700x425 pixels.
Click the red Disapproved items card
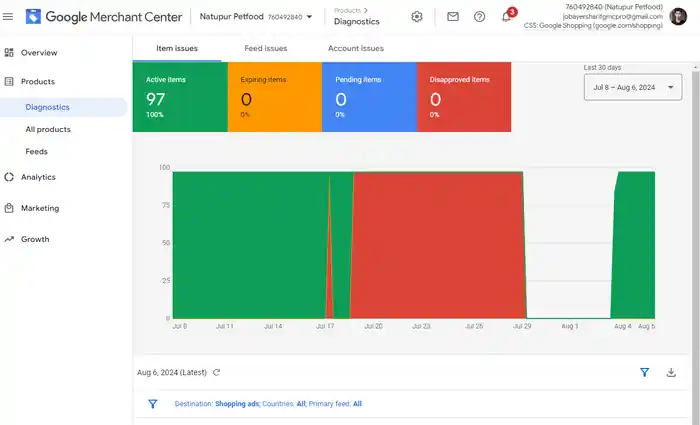[x=464, y=97]
